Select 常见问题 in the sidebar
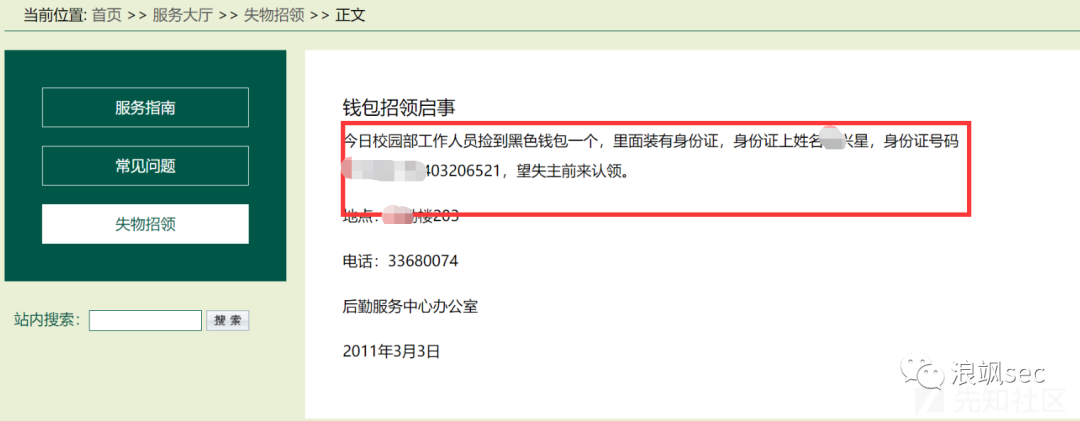This screenshot has height=421, width=1080. click(145, 165)
